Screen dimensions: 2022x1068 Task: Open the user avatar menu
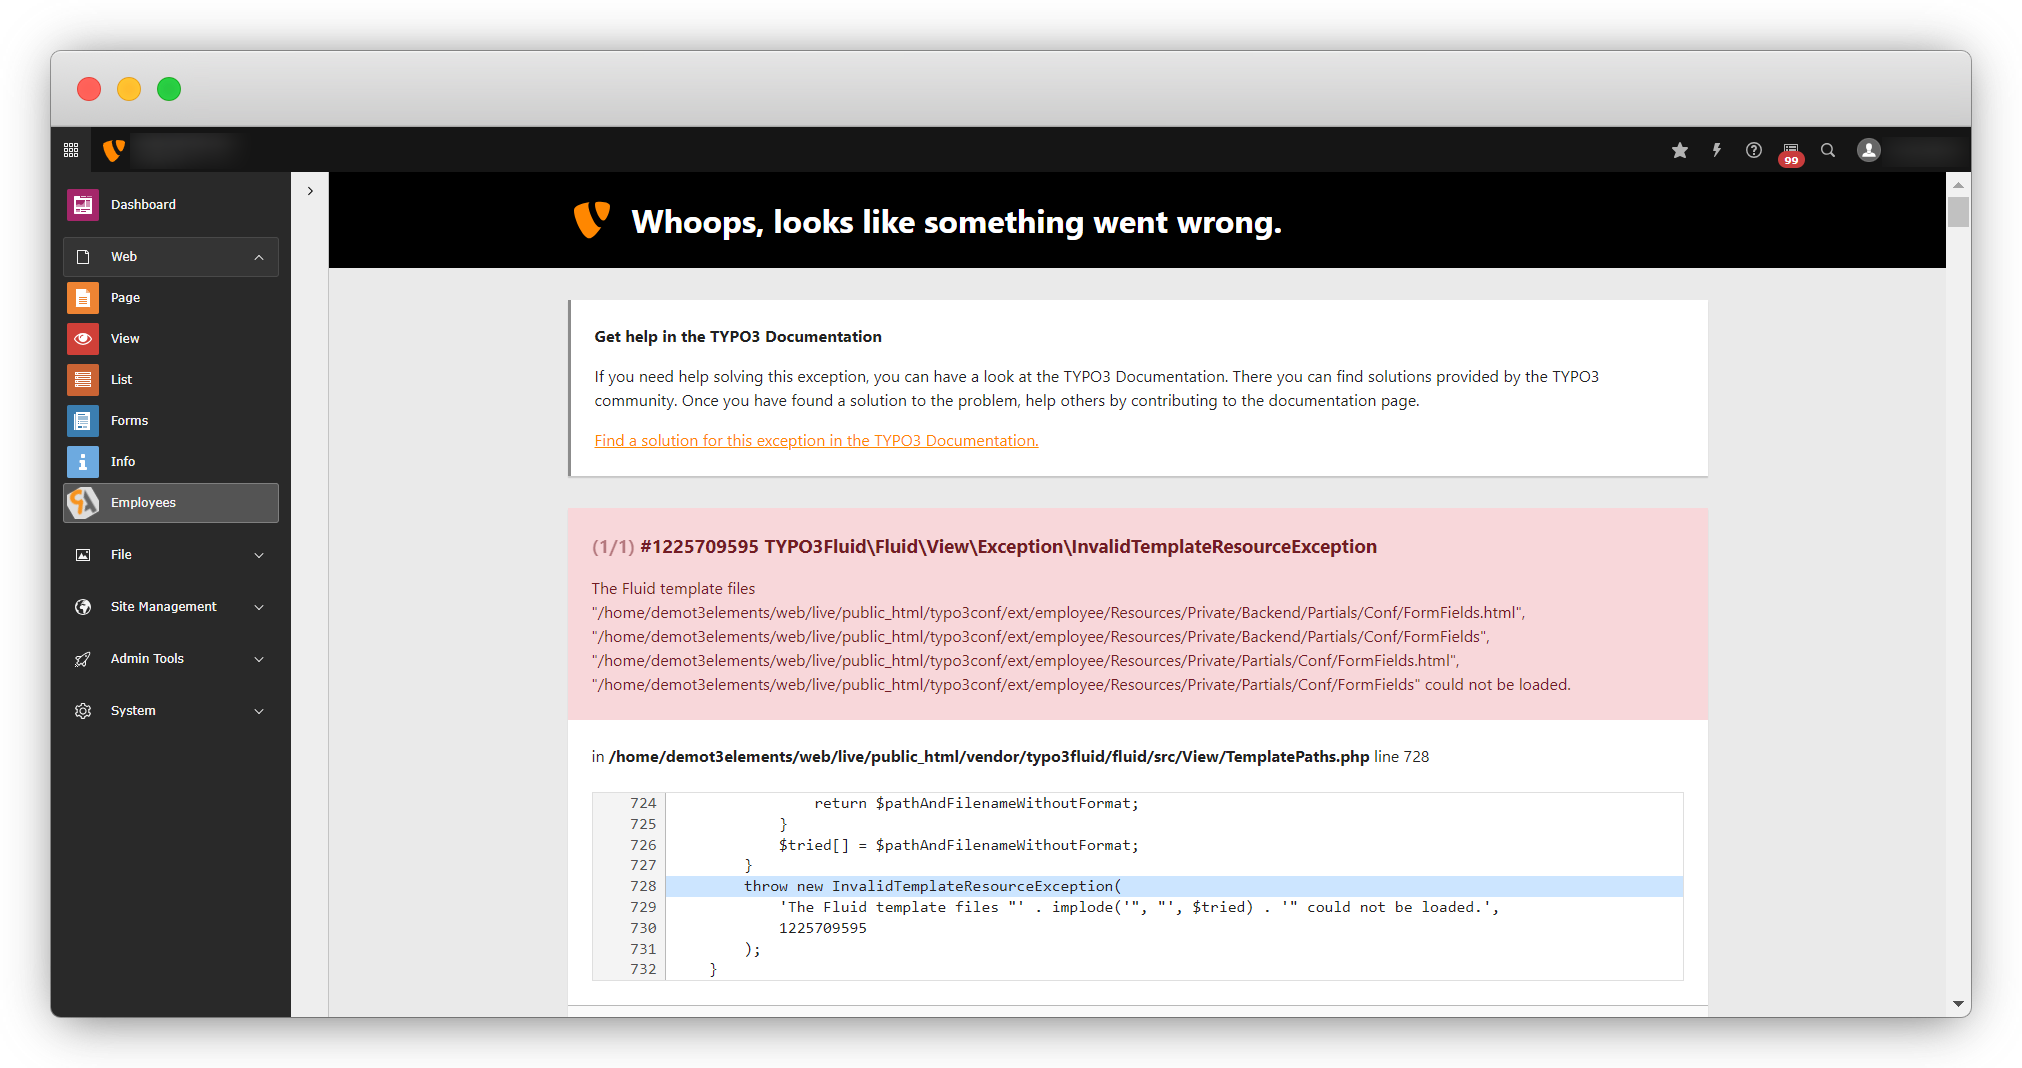click(x=1869, y=150)
